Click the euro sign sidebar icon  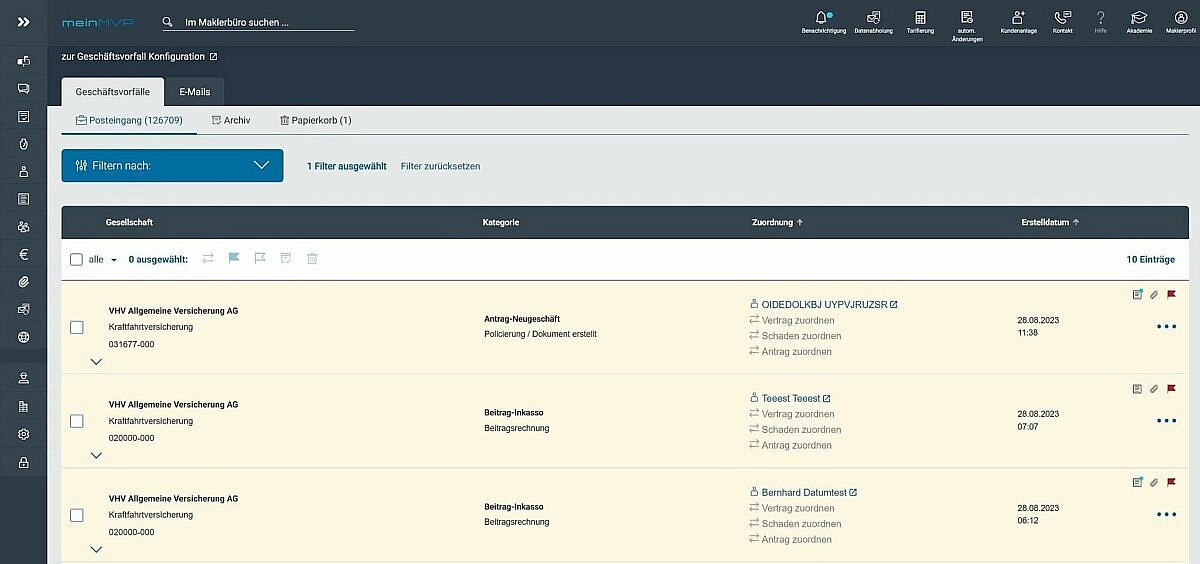tap(23, 254)
